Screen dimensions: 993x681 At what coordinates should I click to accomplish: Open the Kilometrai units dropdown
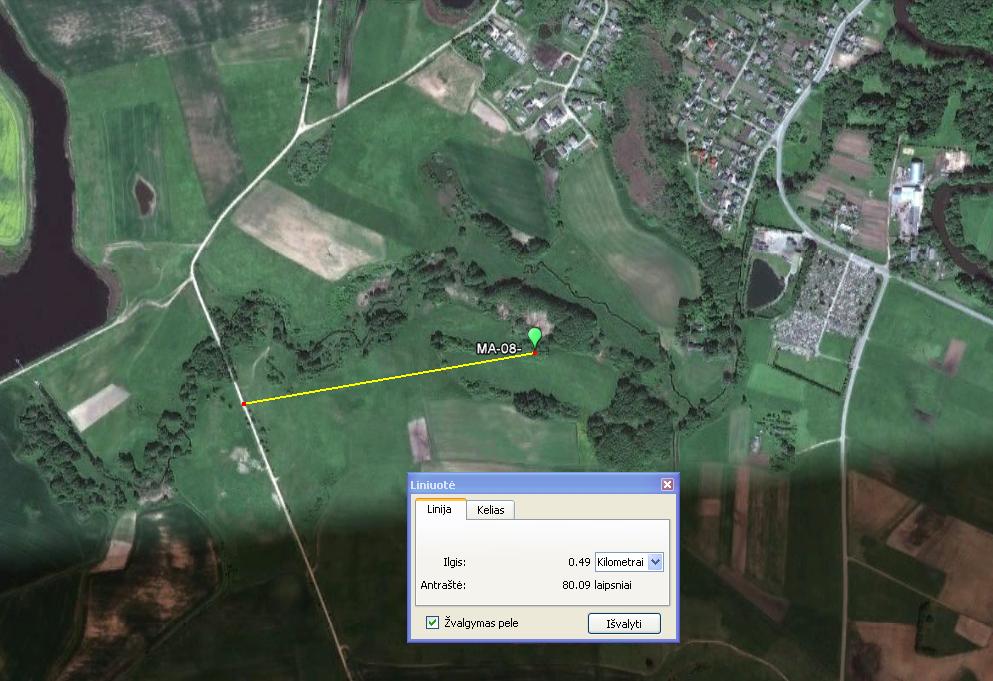655,562
